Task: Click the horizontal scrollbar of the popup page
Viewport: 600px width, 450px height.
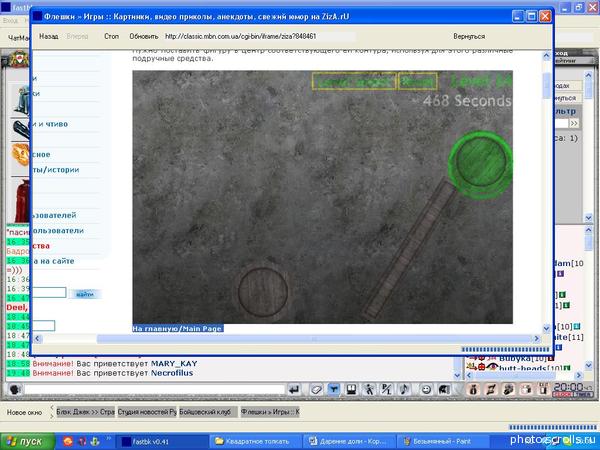Action: (314, 339)
